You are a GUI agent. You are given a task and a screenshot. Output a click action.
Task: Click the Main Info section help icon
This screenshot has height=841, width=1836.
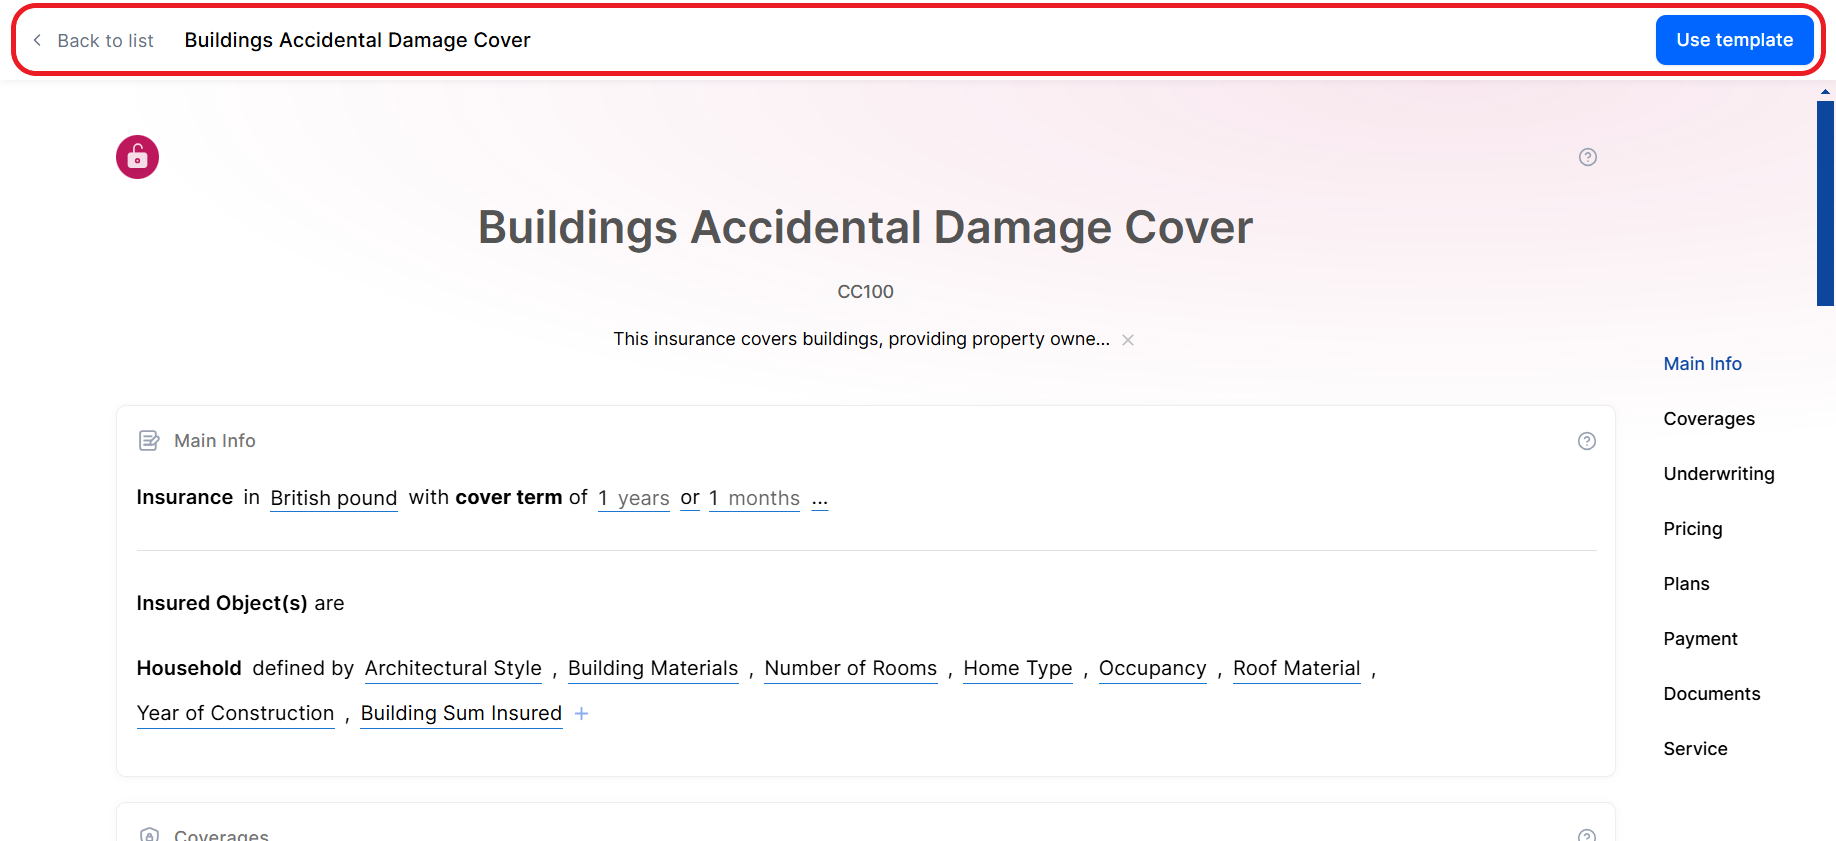pyautogui.click(x=1586, y=441)
